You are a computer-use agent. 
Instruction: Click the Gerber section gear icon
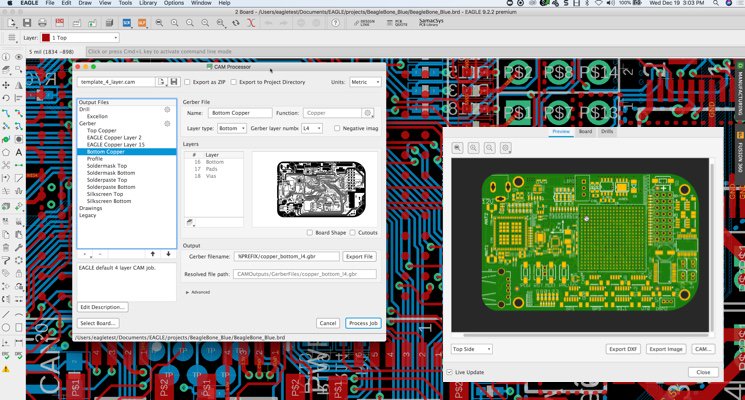(x=167, y=124)
